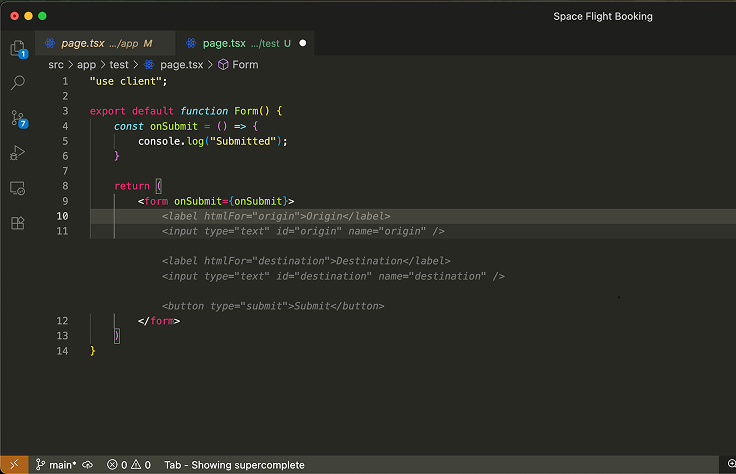Screen dimensions: 736x474
Task: Open the Extensions panel
Action: click(17, 223)
